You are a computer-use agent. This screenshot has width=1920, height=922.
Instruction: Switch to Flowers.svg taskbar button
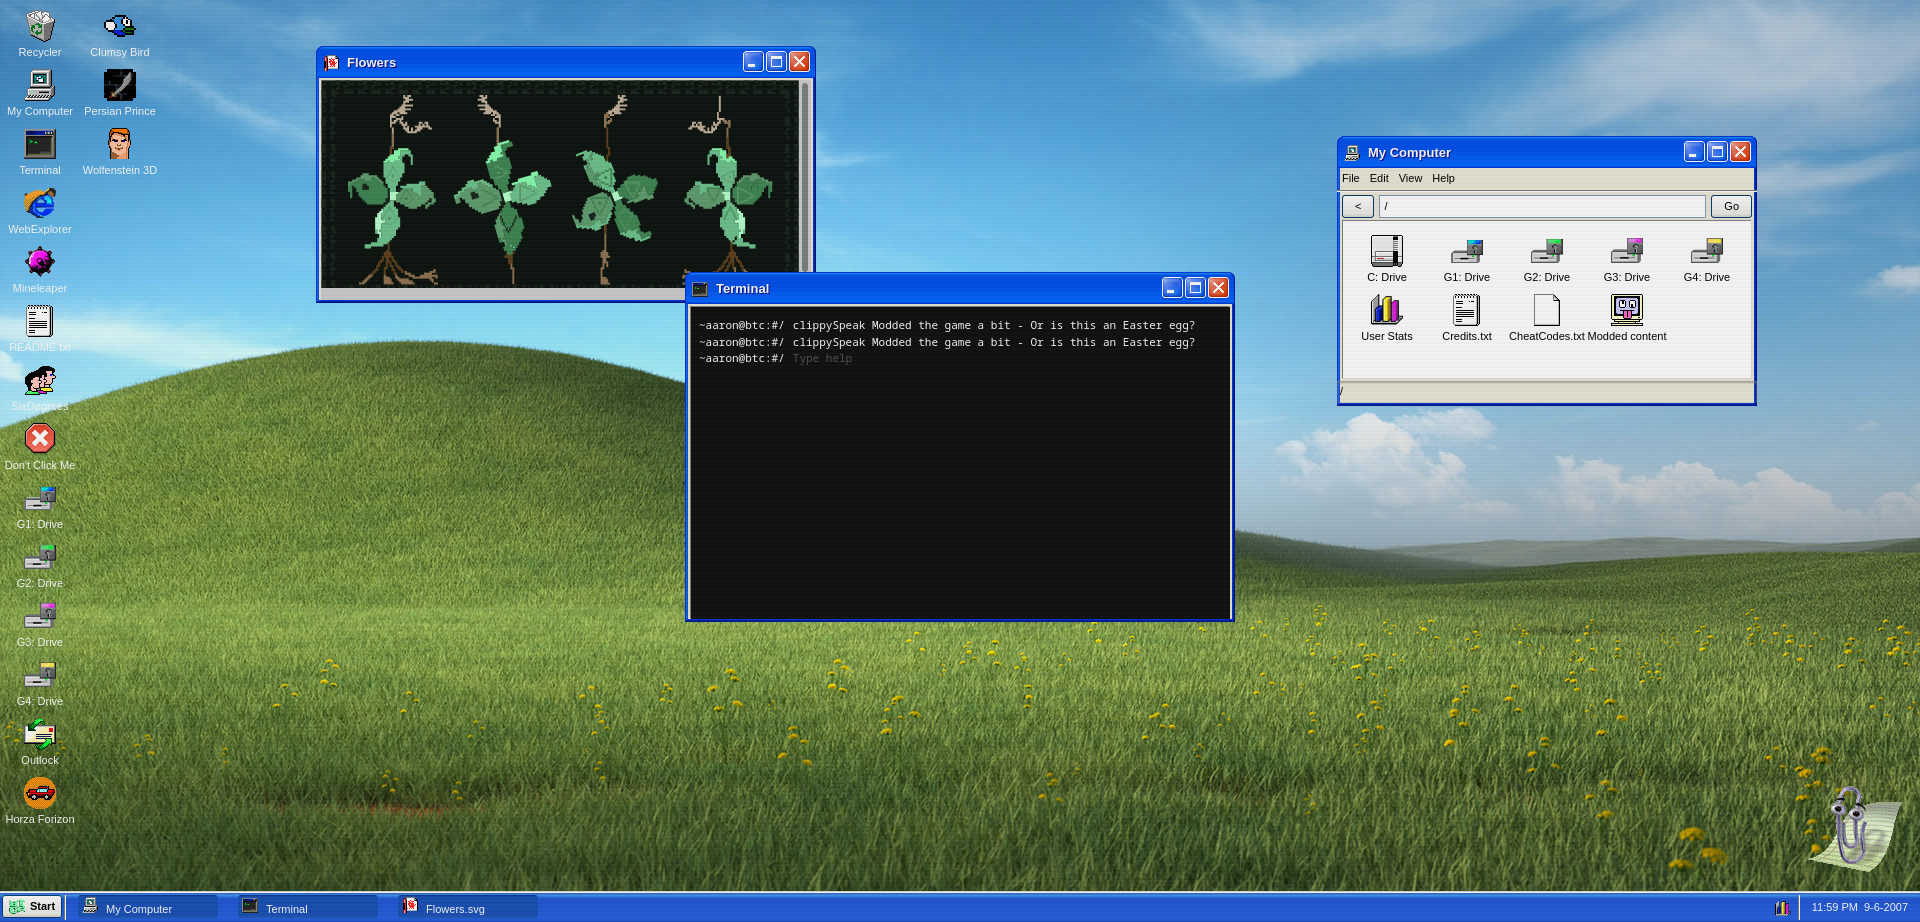click(x=468, y=907)
